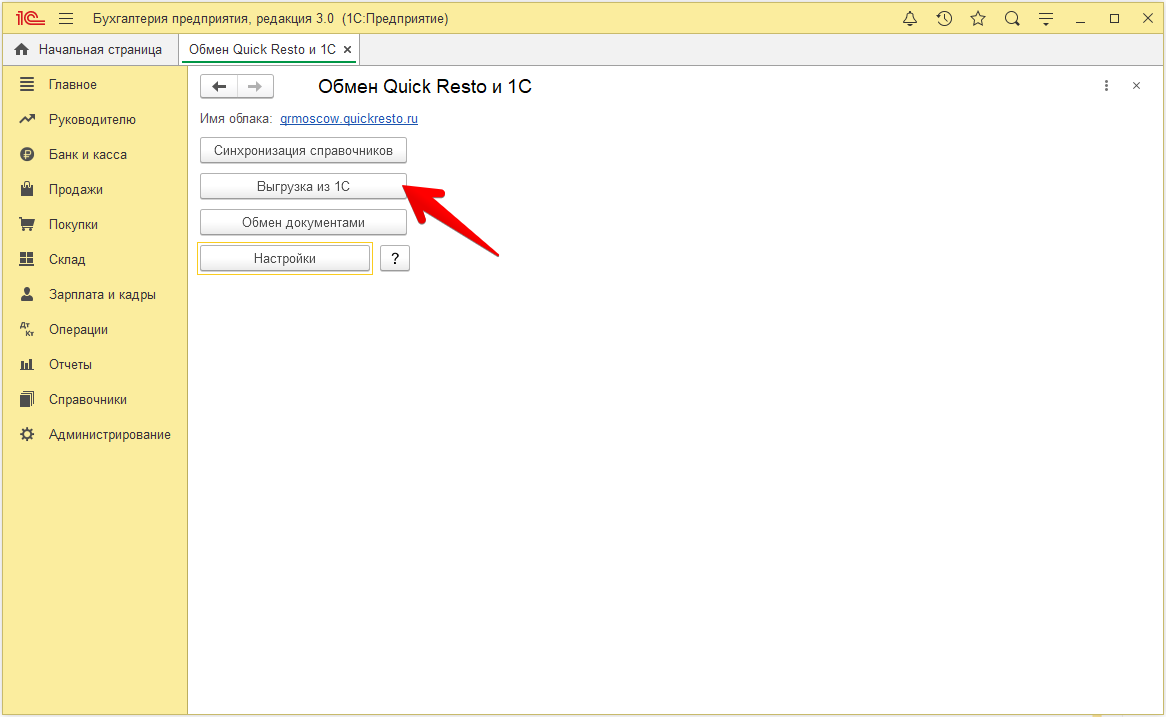Click the forward arrow navigation button

click(255, 86)
